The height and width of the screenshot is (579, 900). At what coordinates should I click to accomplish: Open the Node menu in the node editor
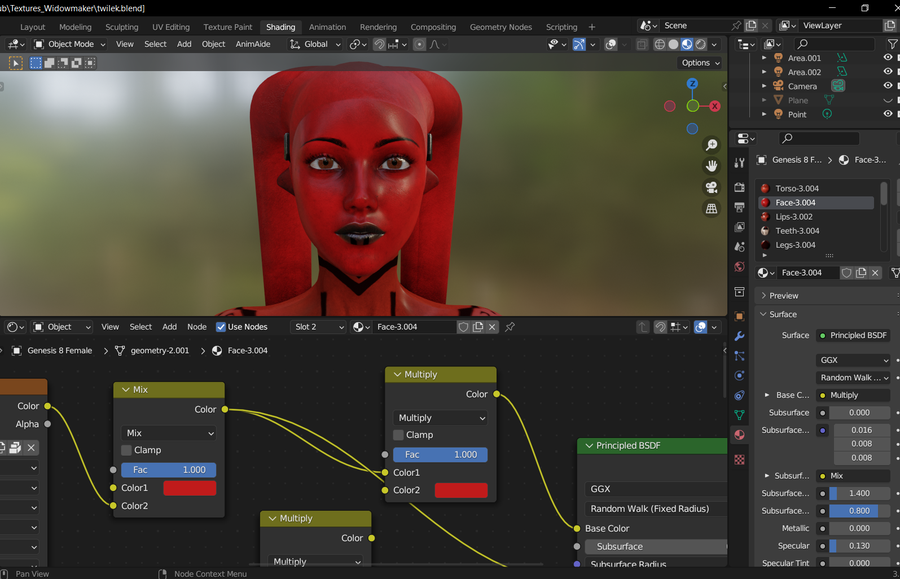point(197,327)
